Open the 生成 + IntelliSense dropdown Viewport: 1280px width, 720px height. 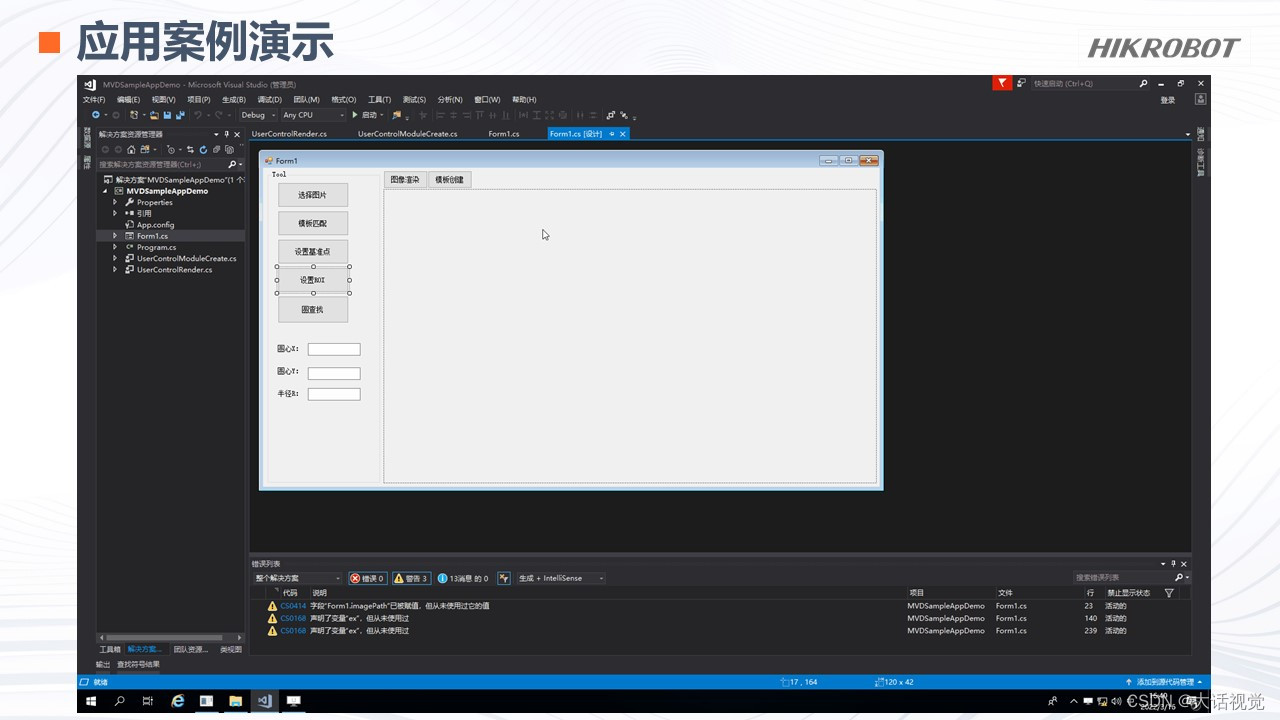[561, 578]
